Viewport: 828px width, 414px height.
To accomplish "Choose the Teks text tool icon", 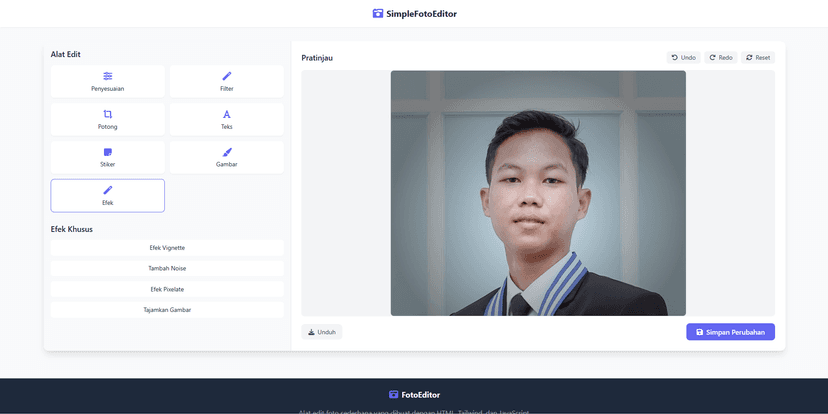I will click(227, 115).
